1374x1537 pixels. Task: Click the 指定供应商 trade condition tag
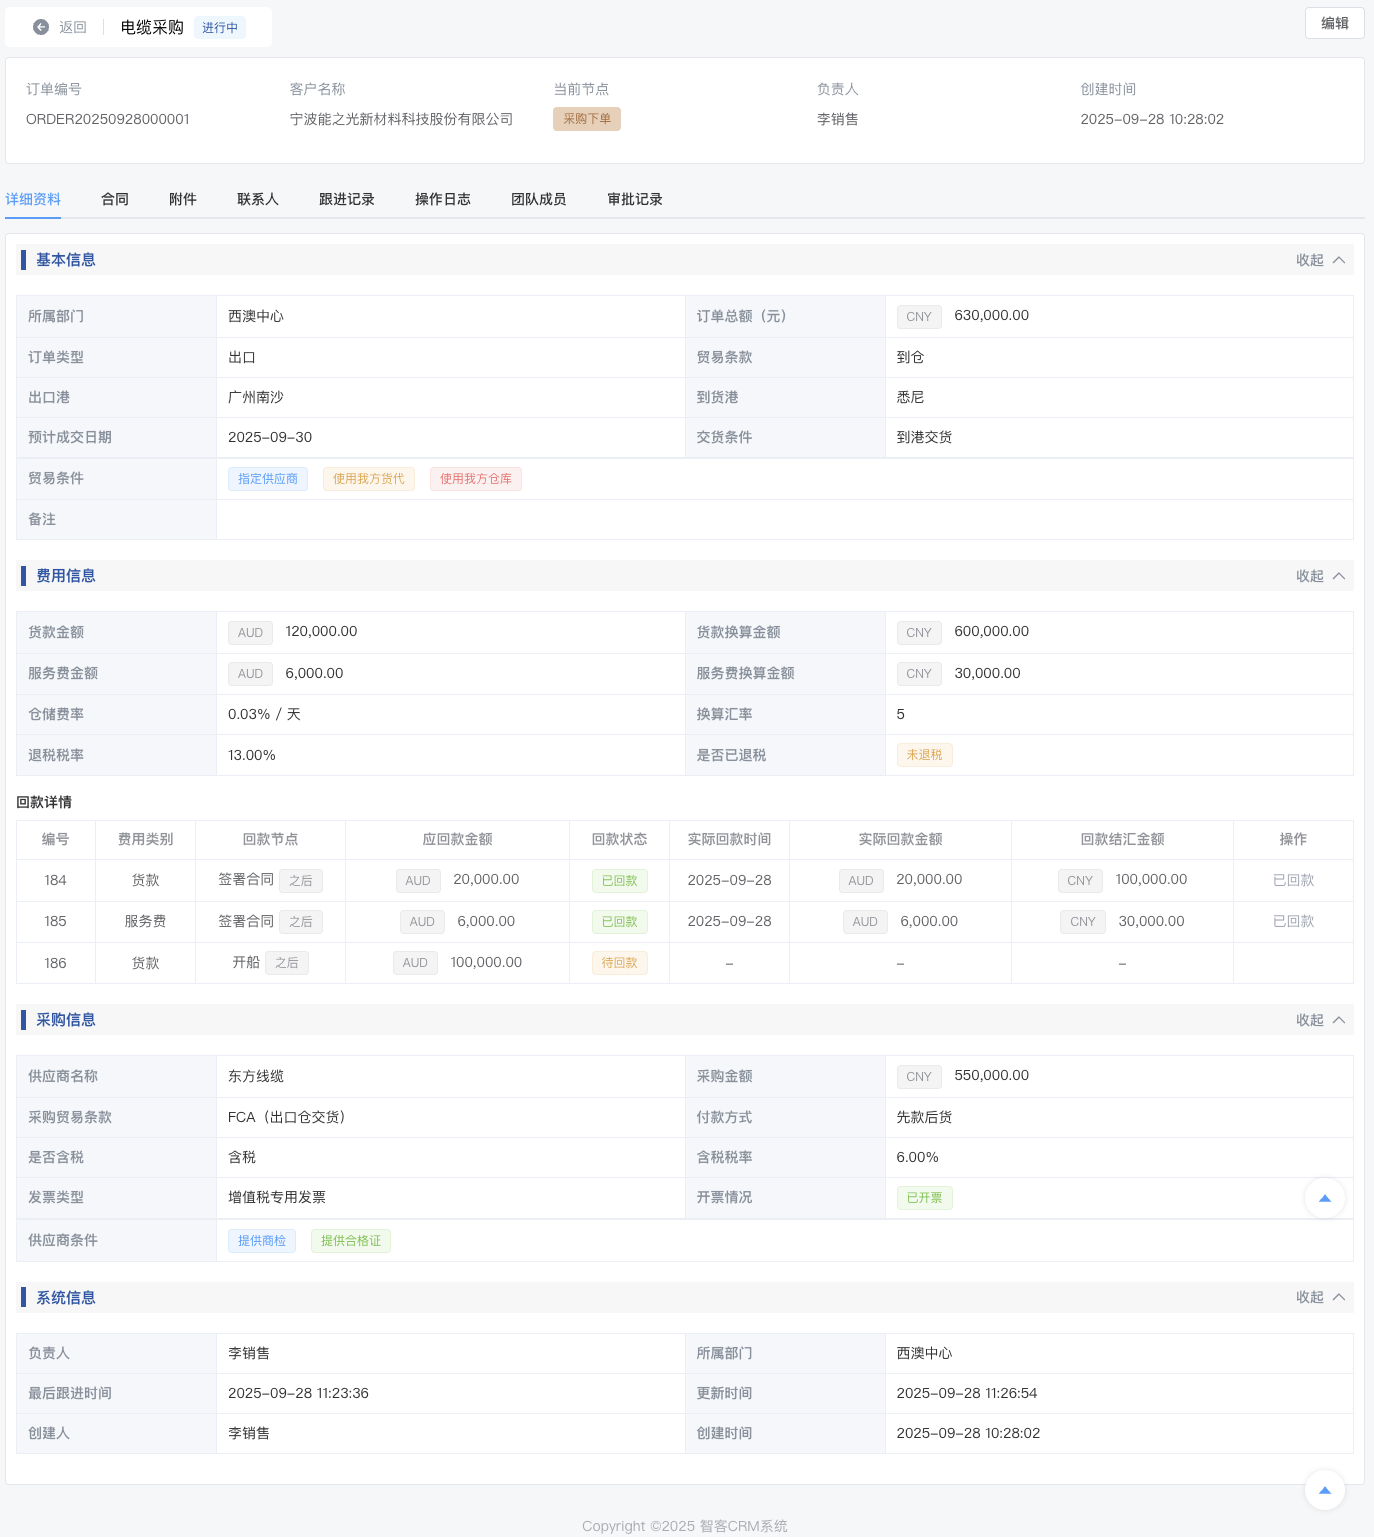pyautogui.click(x=268, y=479)
